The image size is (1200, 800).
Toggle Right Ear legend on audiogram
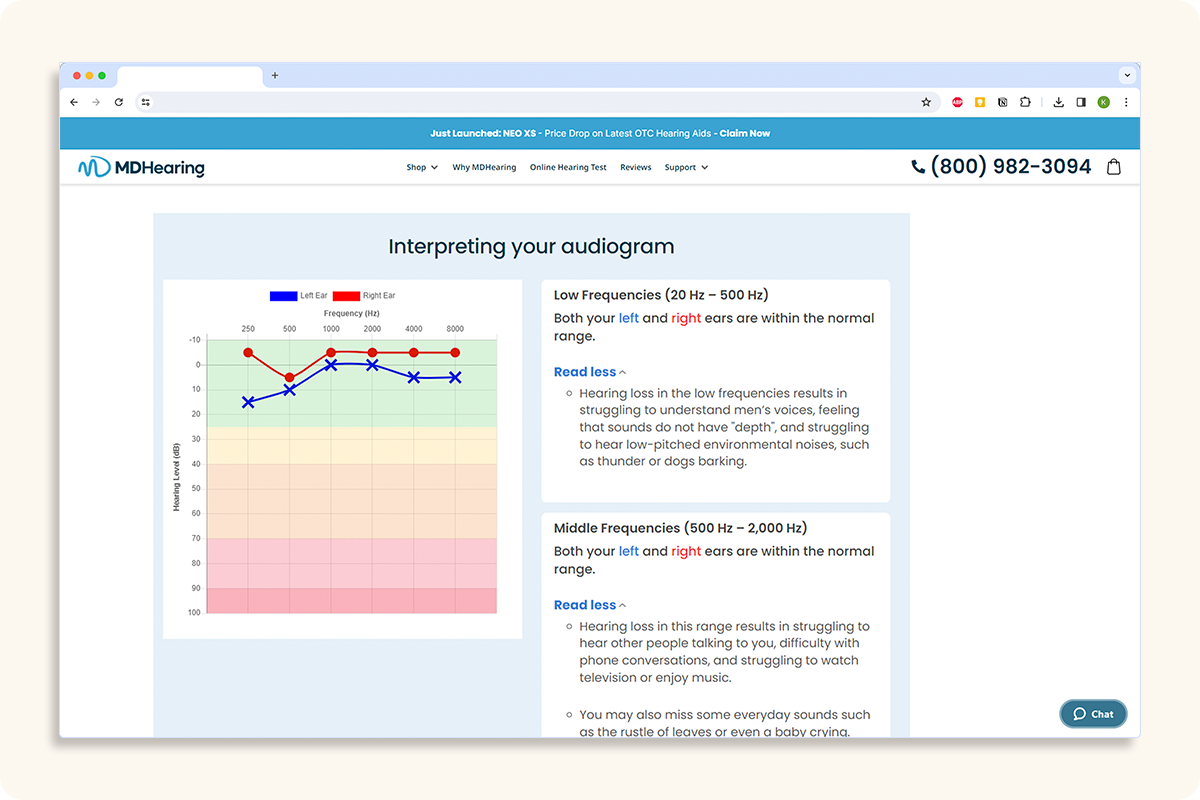click(364, 296)
